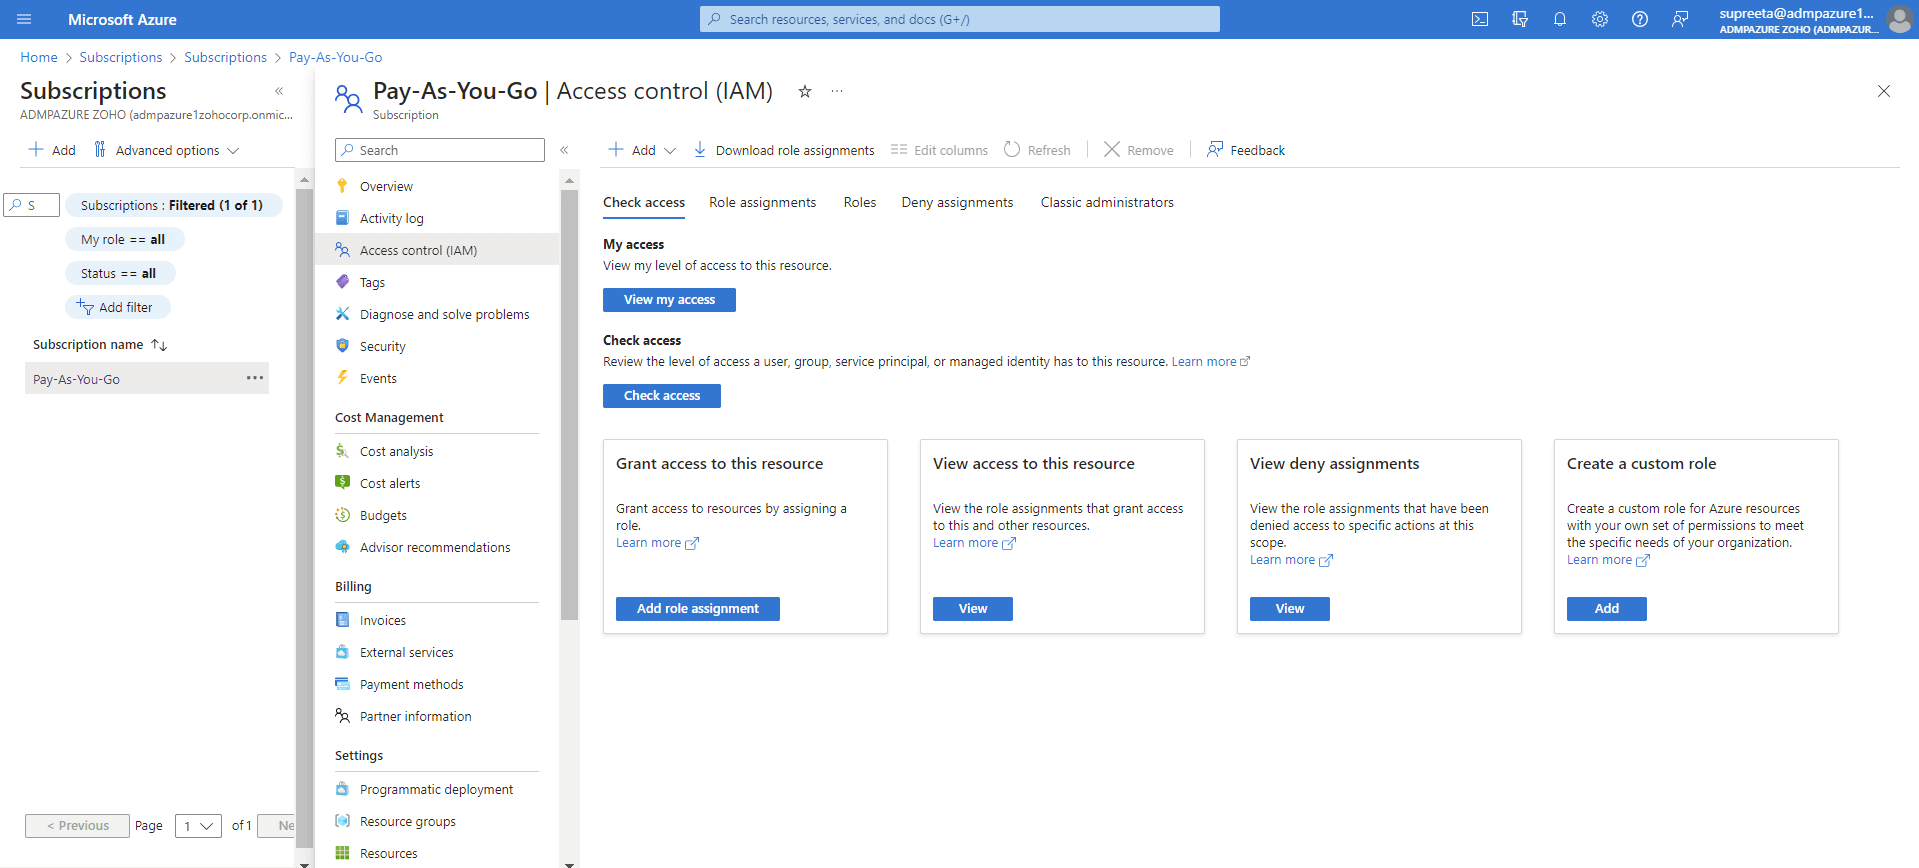Click the Home breadcrumb link
Screen dimensions: 1919x868
pos(39,57)
